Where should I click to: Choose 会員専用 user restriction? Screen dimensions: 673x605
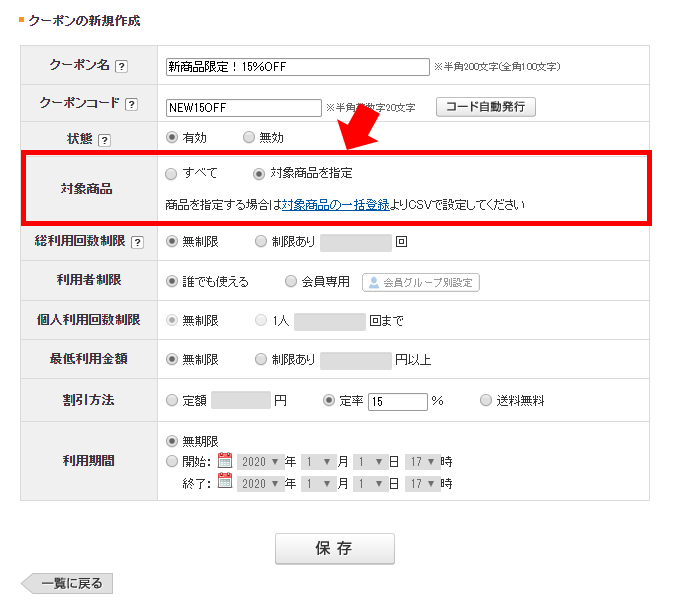coord(291,281)
